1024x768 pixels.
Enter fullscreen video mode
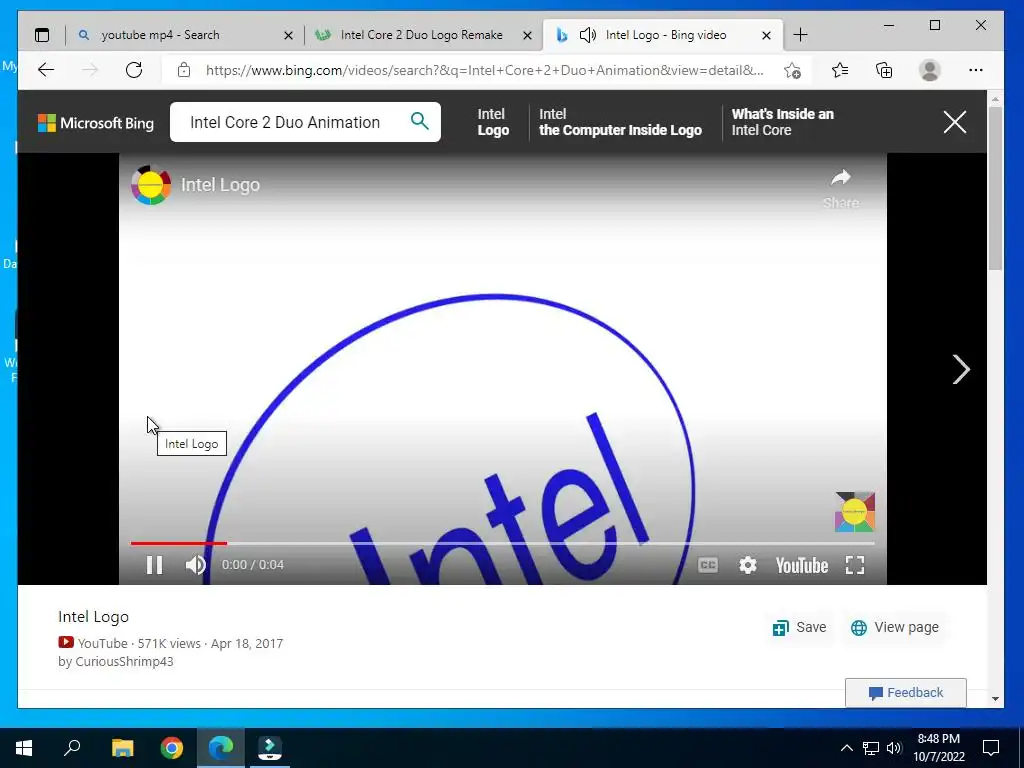click(855, 565)
